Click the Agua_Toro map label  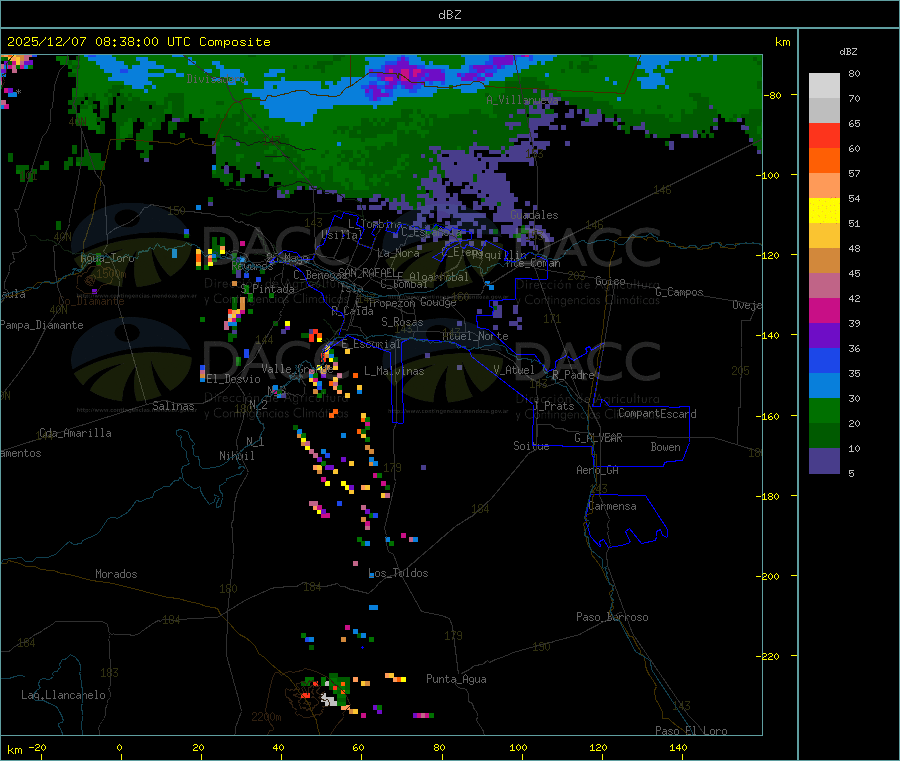107,258
